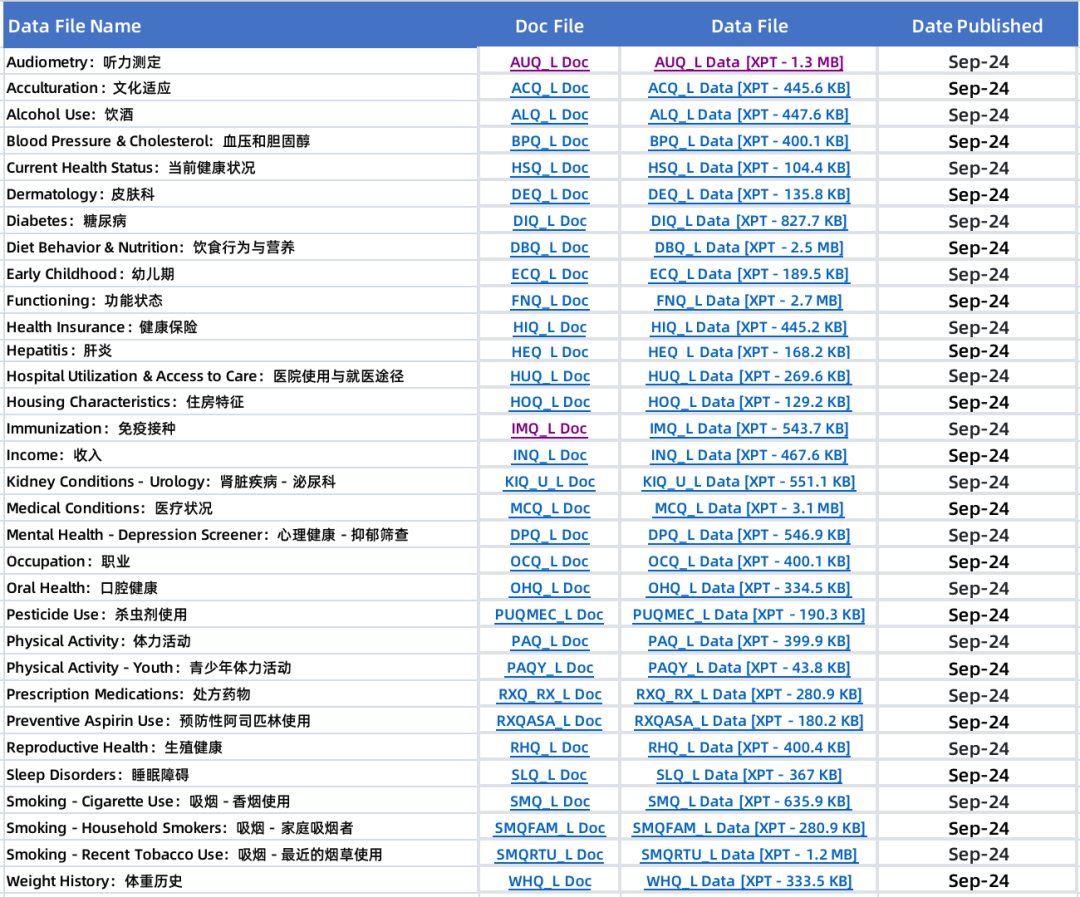Download KIQ_U_L Data XPT file

point(749,482)
